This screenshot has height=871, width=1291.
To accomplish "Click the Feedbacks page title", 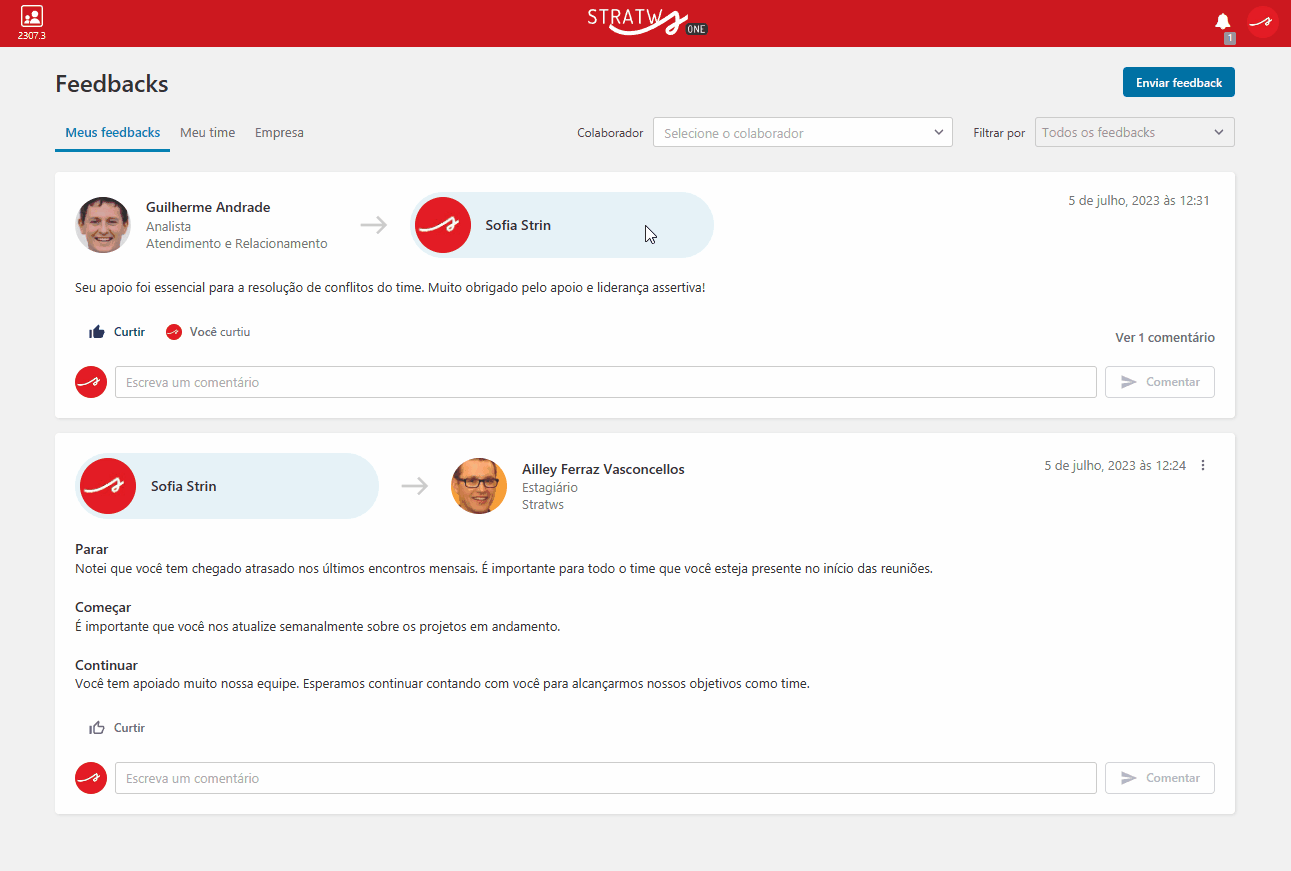I will click(x=112, y=83).
